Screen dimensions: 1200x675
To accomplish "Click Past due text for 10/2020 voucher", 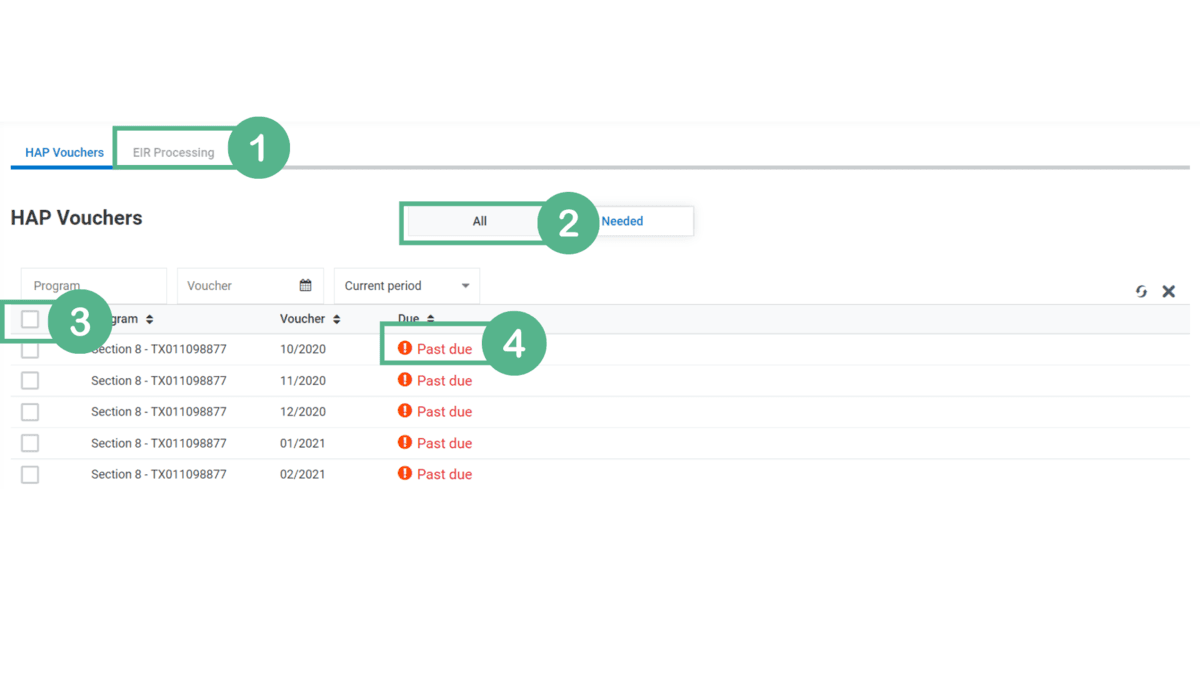I will coord(444,349).
